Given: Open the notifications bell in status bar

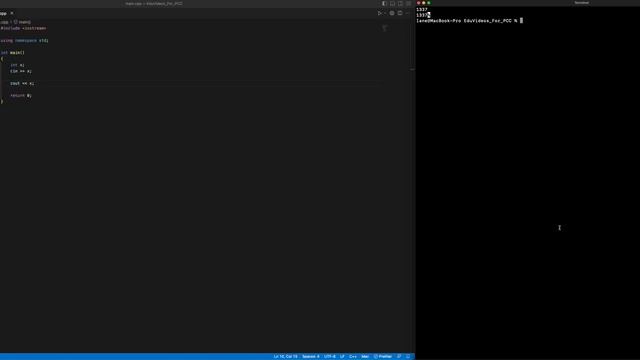Looking at the screenshot, I should [408, 356].
